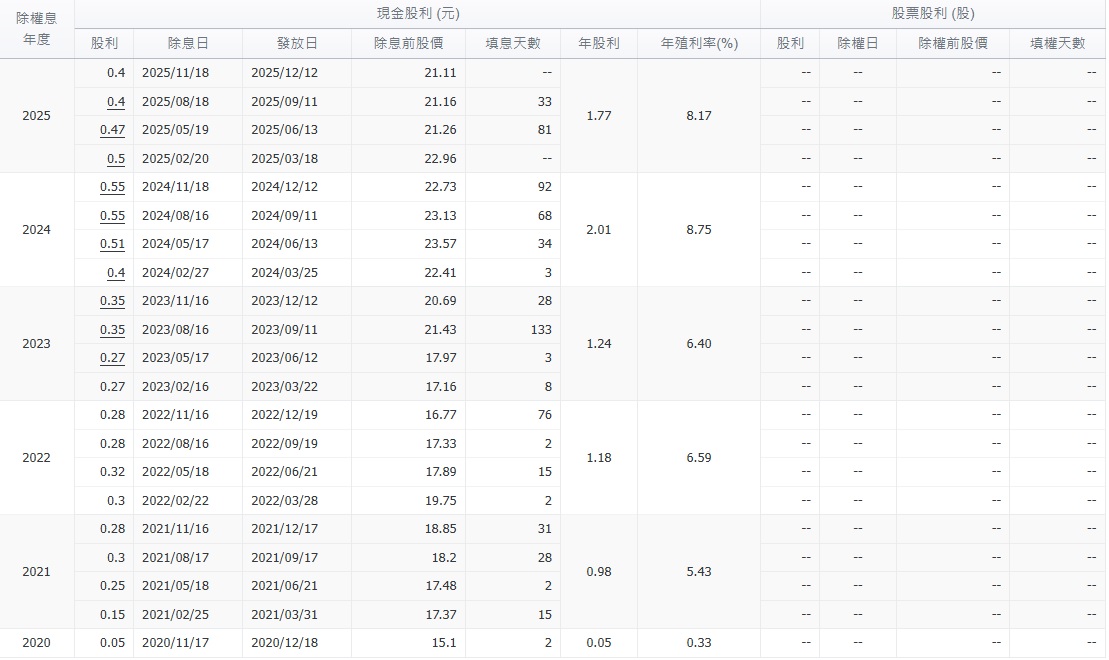Click underlined 0.4 dividend dated 2024/02/27
Viewport: 1109px width, 660px height.
pyautogui.click(x=115, y=273)
